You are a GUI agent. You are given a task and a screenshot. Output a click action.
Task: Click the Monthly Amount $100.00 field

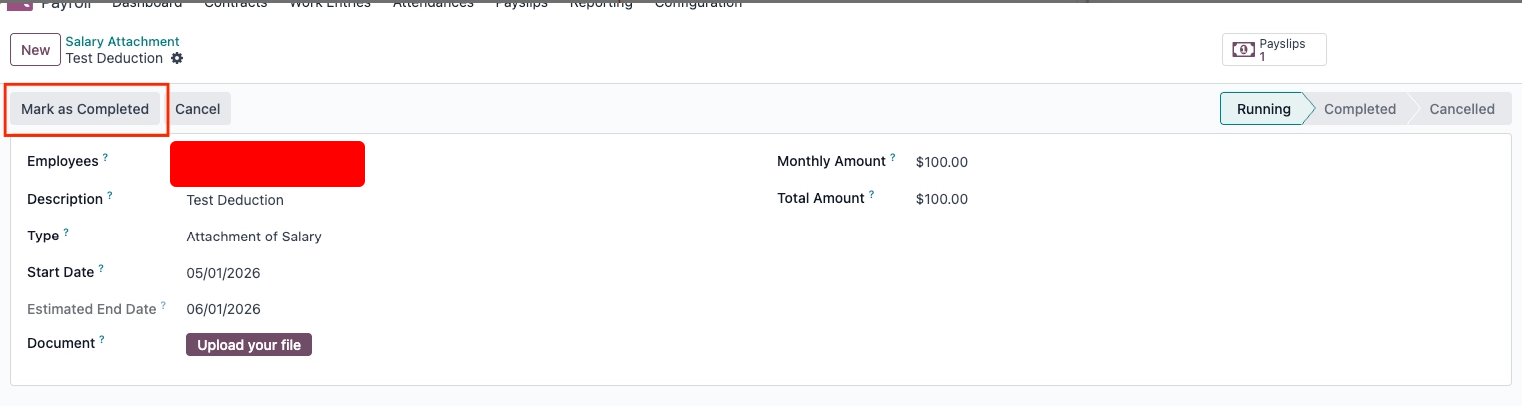point(942,162)
